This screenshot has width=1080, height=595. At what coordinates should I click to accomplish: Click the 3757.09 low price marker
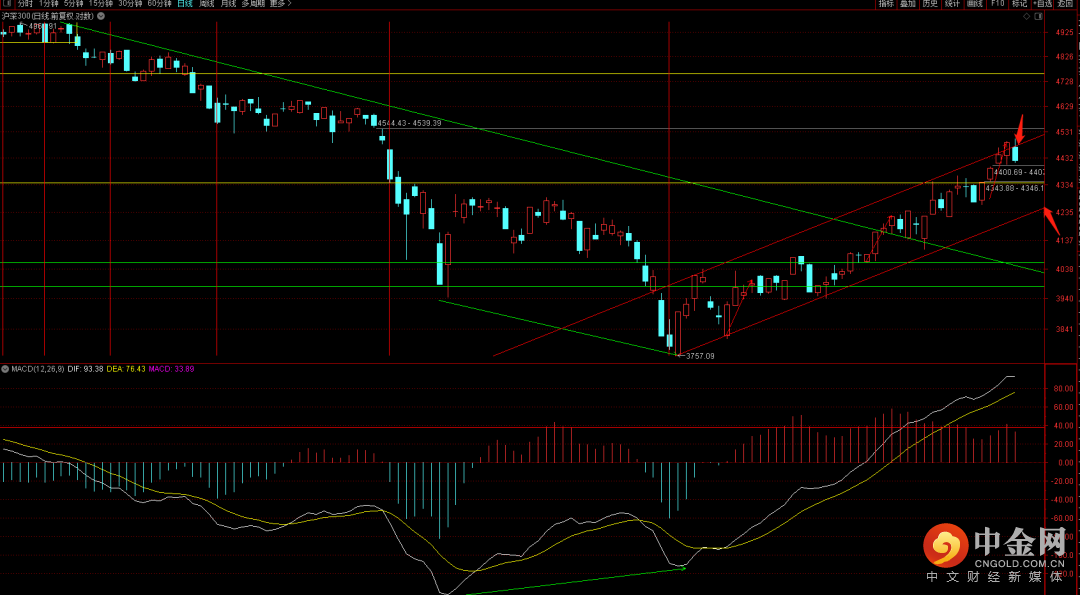coord(700,356)
